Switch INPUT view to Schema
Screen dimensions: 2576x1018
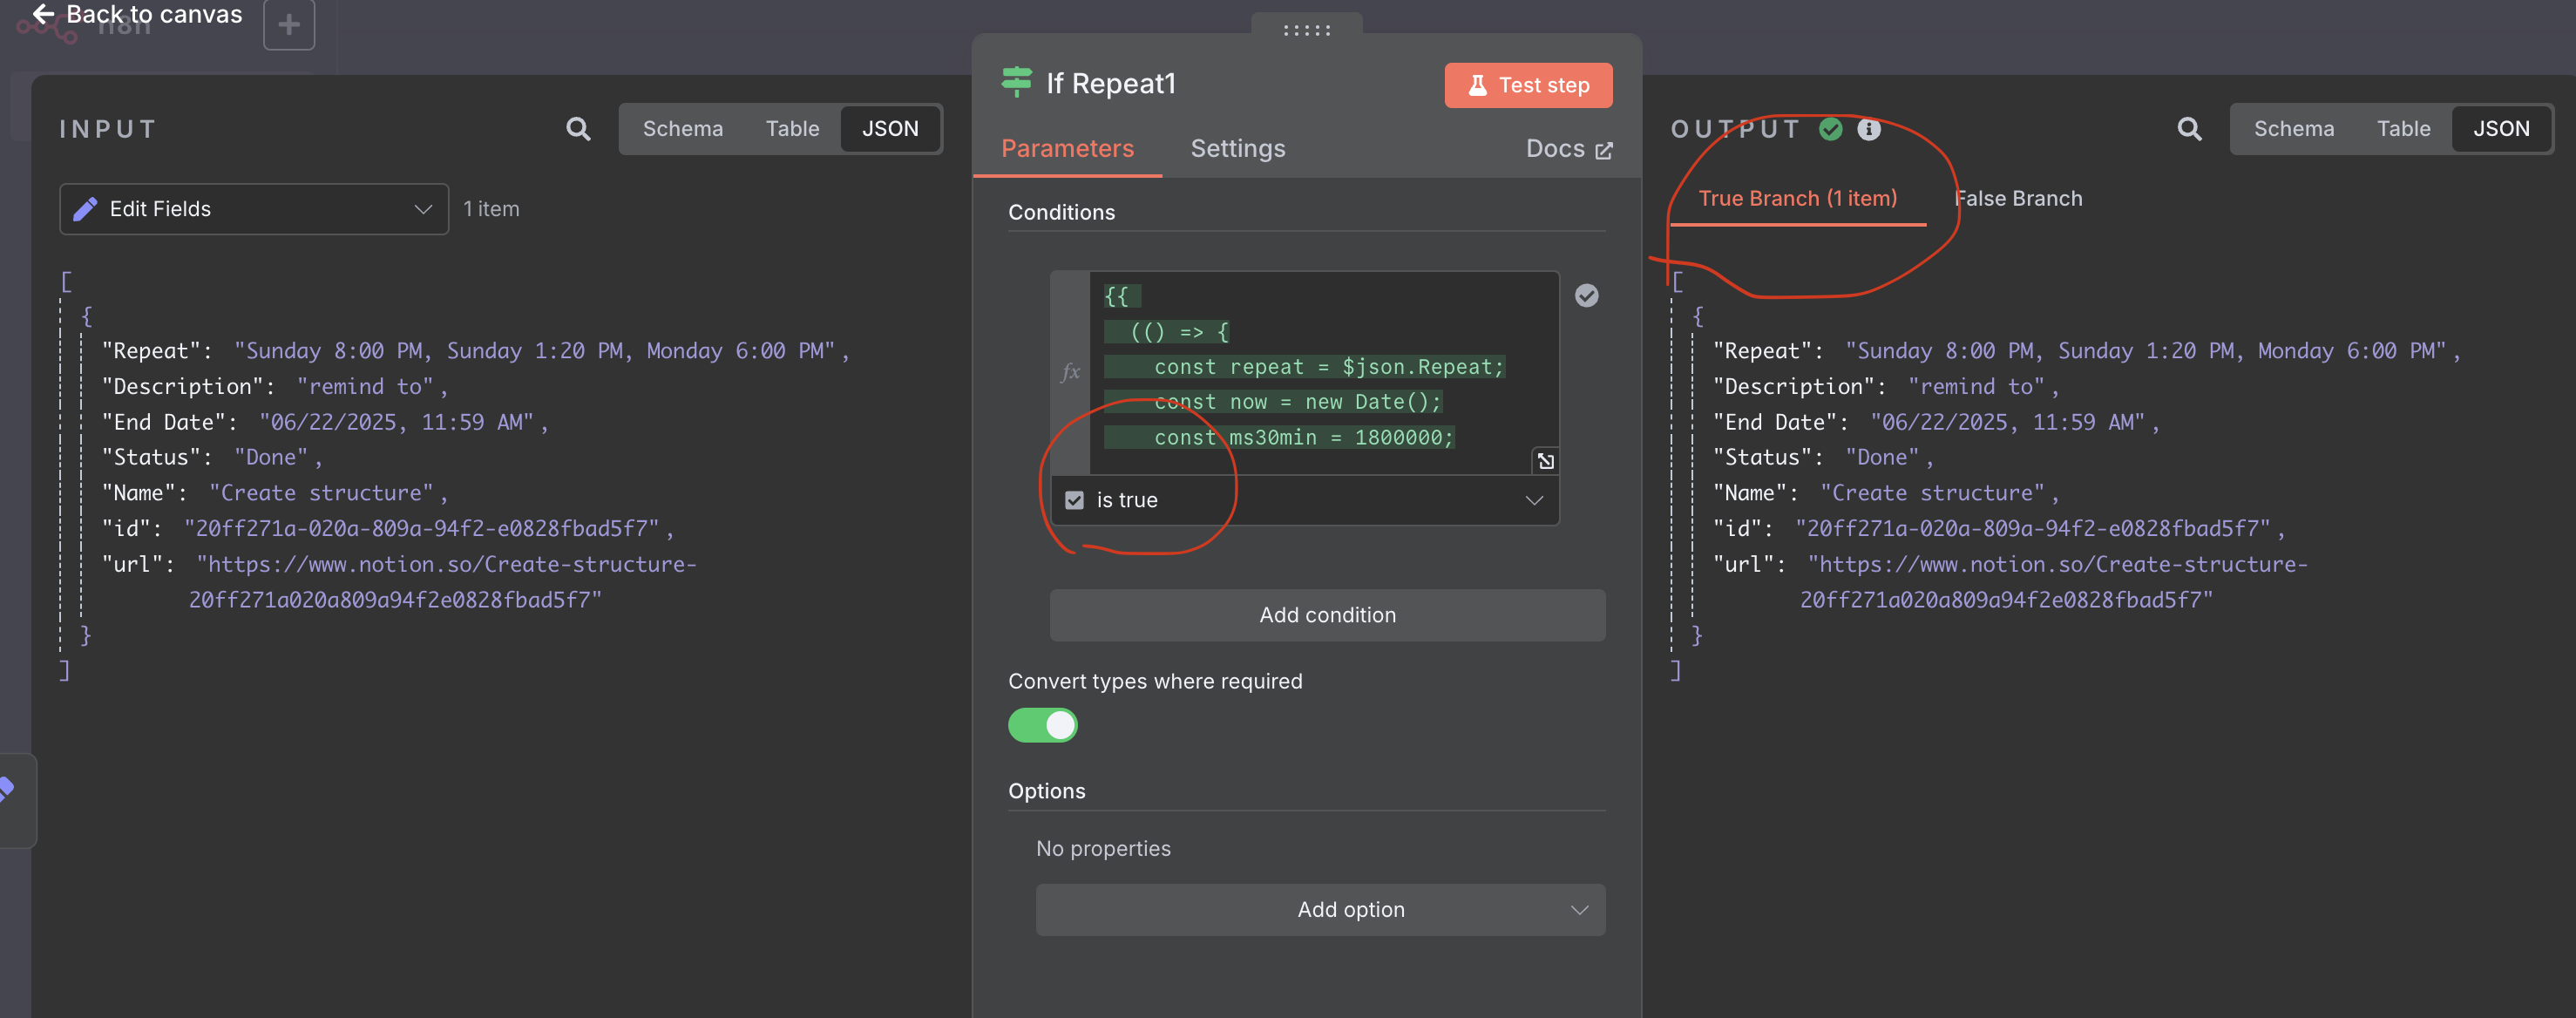[x=682, y=129]
